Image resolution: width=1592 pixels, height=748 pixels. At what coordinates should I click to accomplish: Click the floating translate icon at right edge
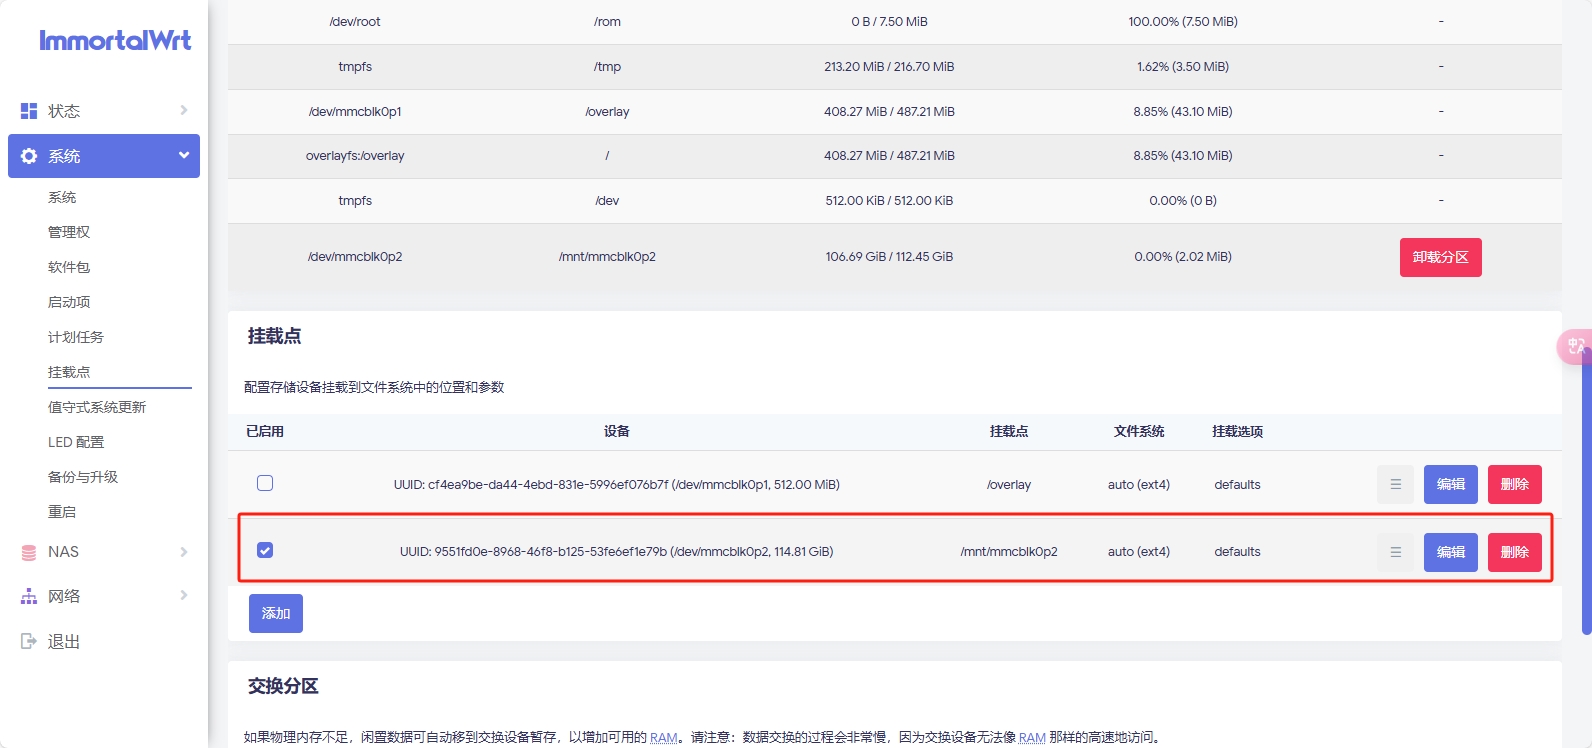(1575, 346)
